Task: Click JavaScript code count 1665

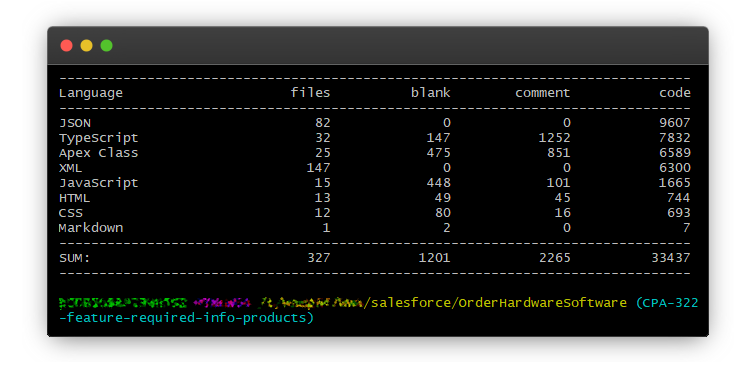Action: 674,183
